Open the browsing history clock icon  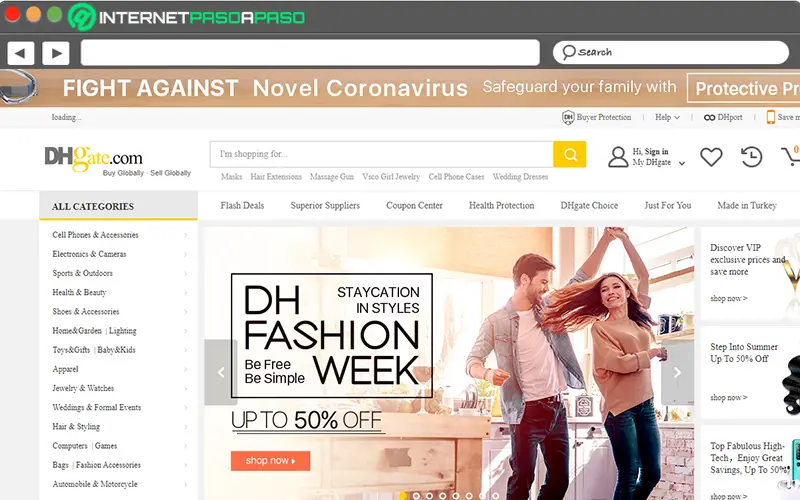[x=751, y=157]
